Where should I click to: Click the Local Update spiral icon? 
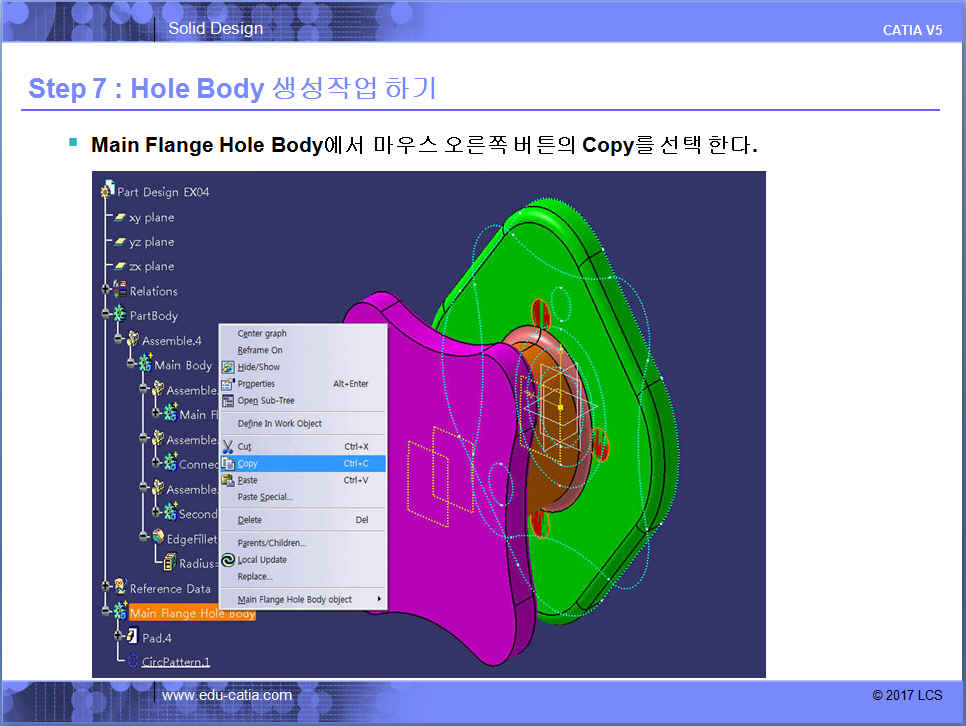tap(228, 560)
